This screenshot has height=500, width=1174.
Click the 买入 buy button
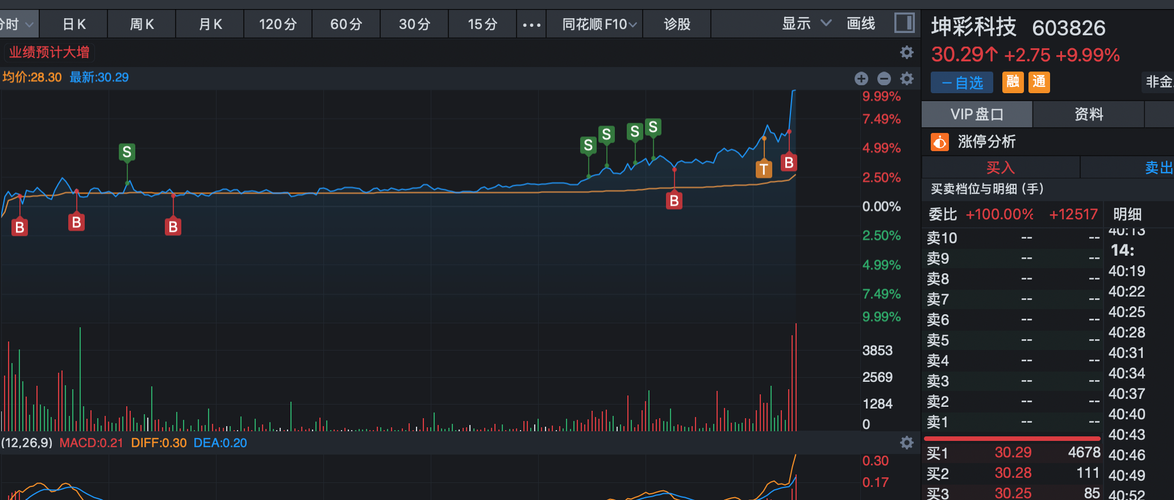1000,167
